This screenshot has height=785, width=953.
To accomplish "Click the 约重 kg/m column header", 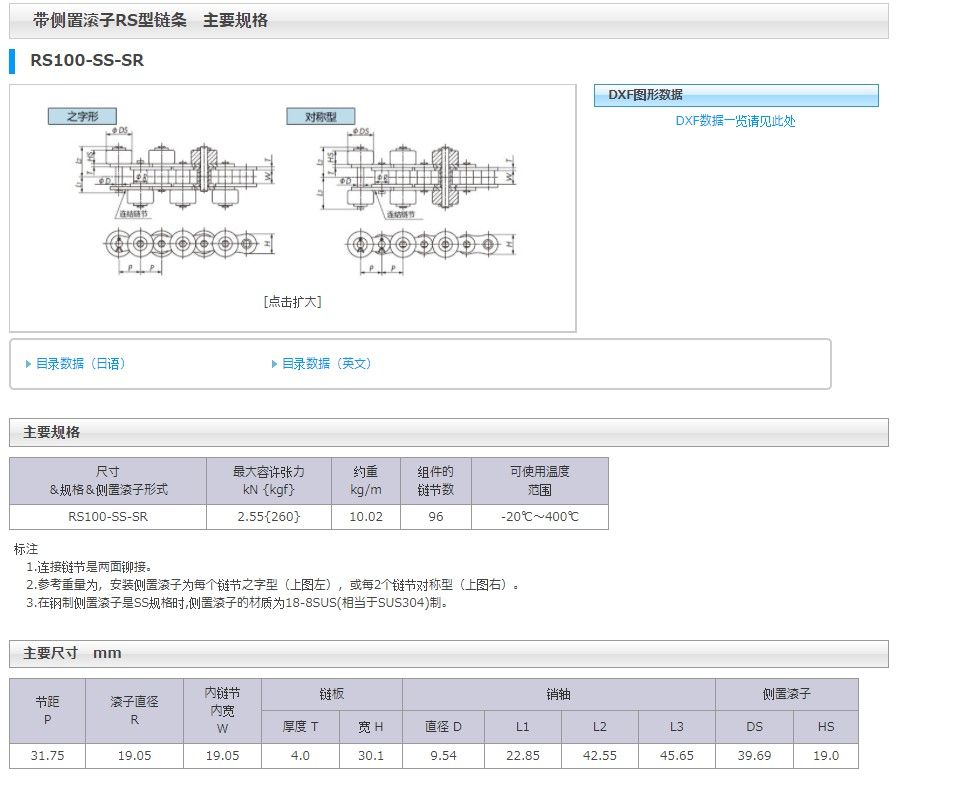I will pos(366,481).
